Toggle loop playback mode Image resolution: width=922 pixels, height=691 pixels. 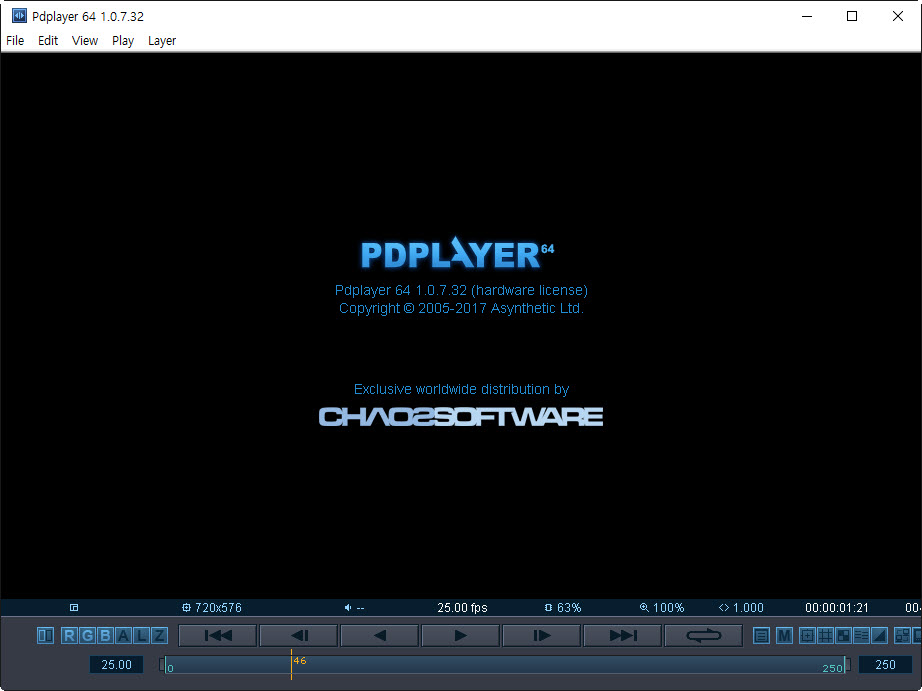[x=703, y=636]
